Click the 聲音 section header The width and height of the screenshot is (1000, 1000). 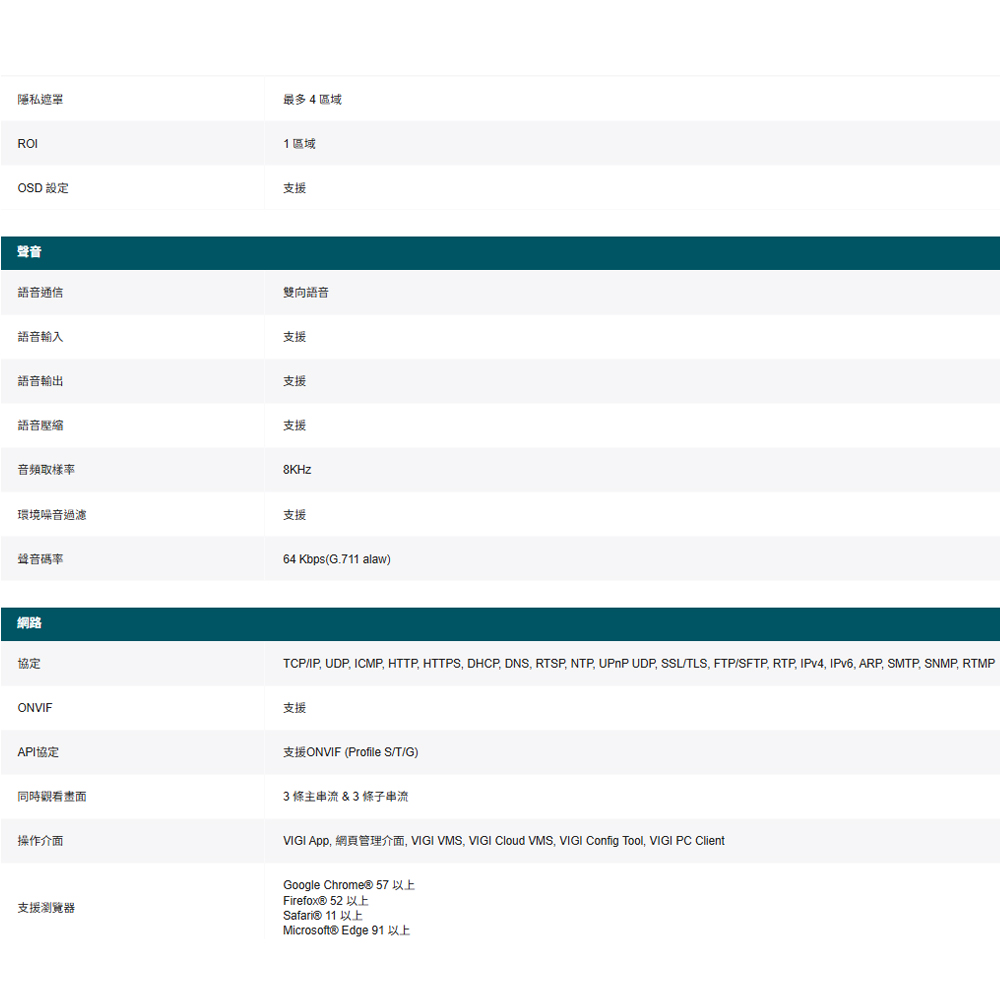[x=29, y=253]
